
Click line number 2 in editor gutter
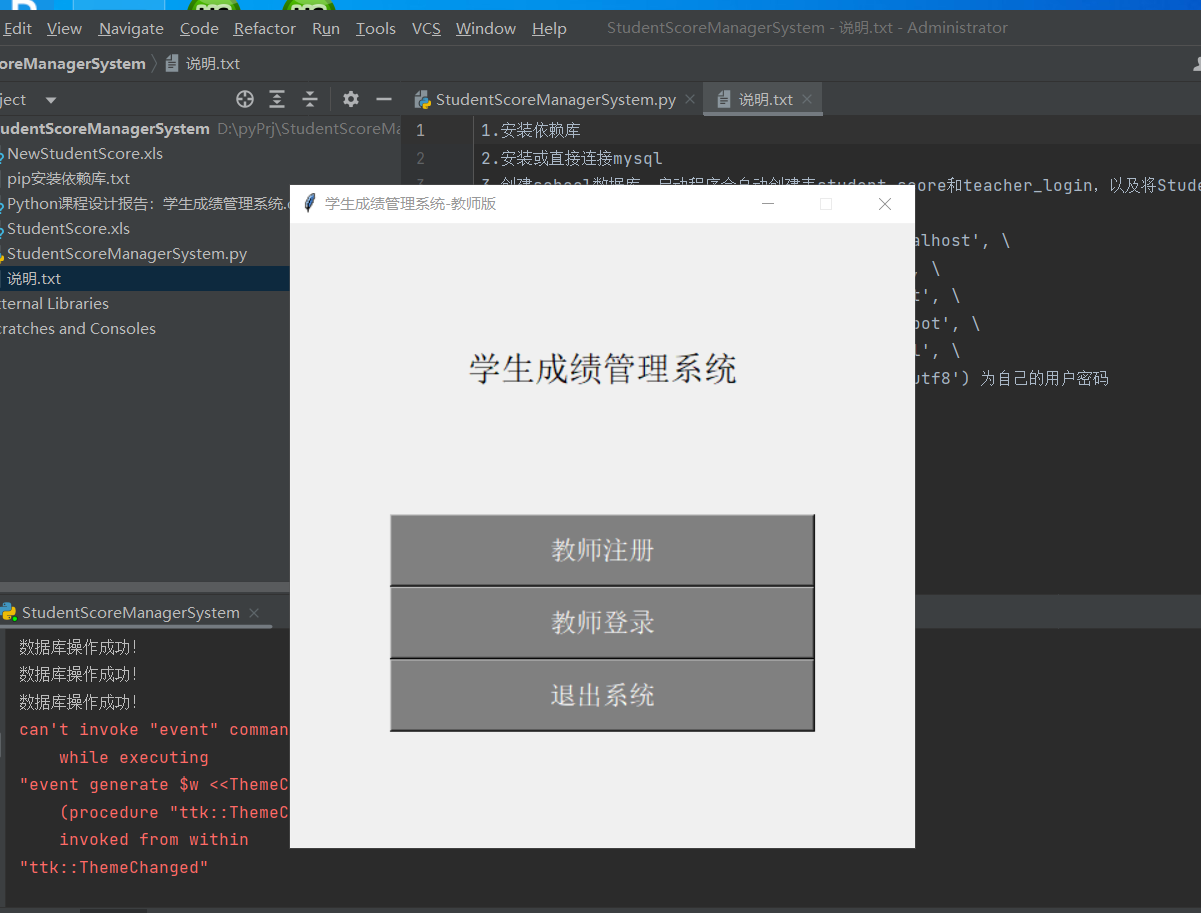click(420, 158)
